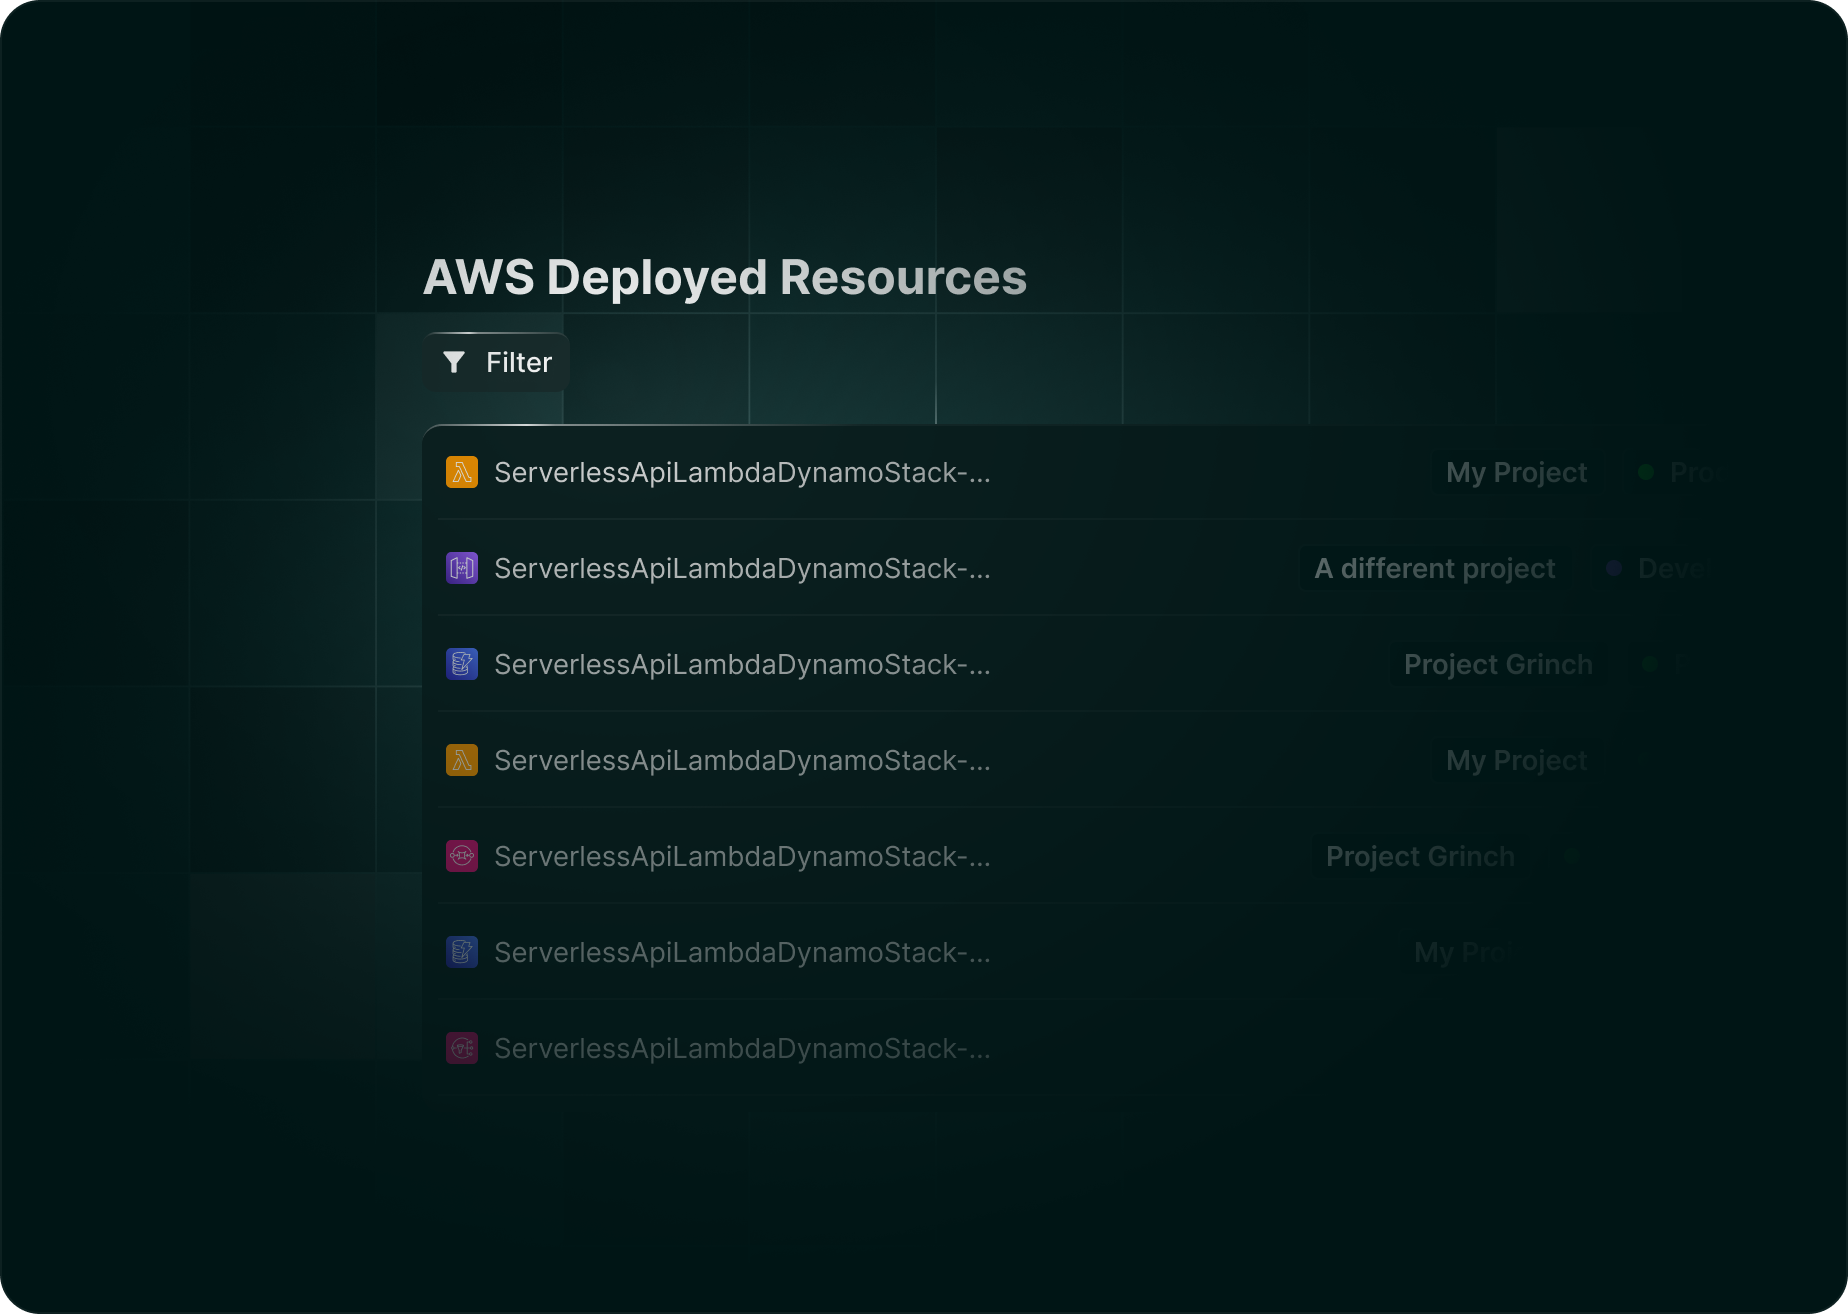Click the pink SQS icon in fifth row
The image size is (1848, 1314).
[x=462, y=856]
